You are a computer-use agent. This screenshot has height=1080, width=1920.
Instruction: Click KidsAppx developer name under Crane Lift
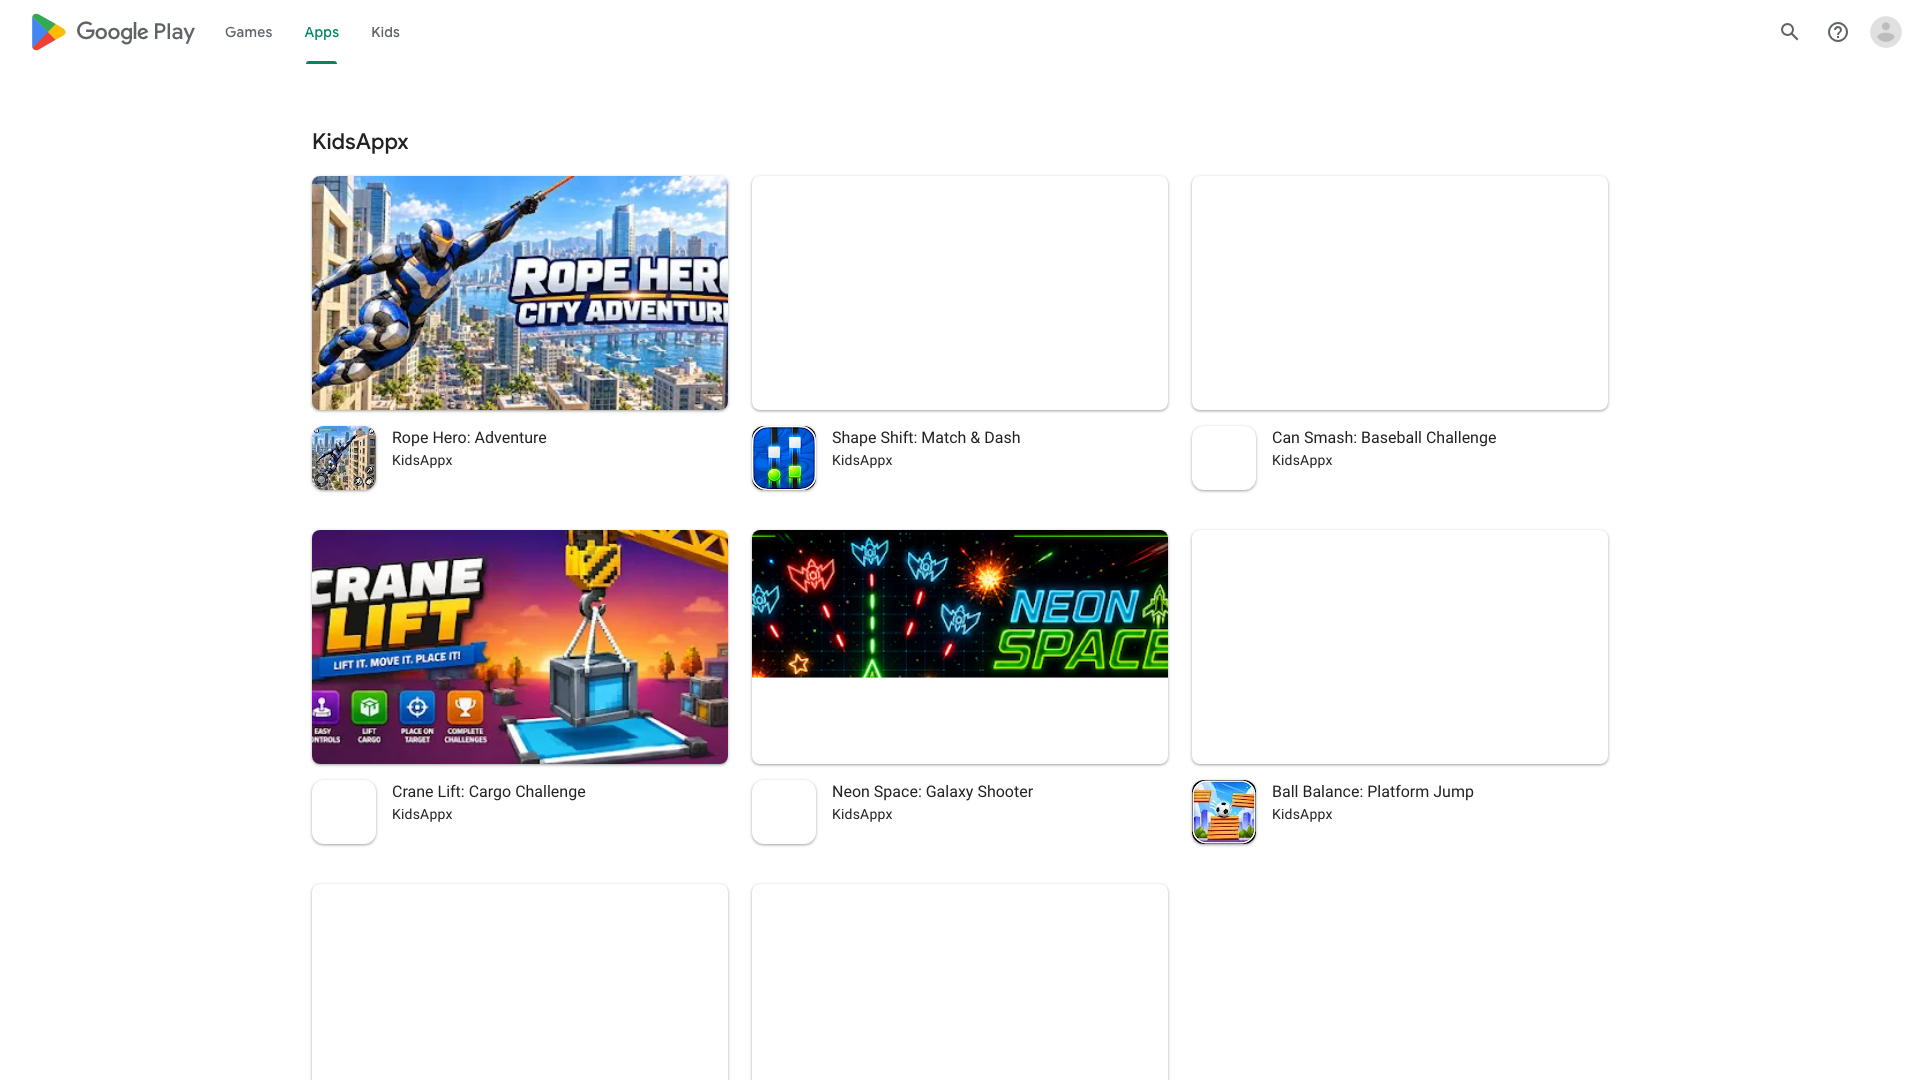[x=422, y=815]
